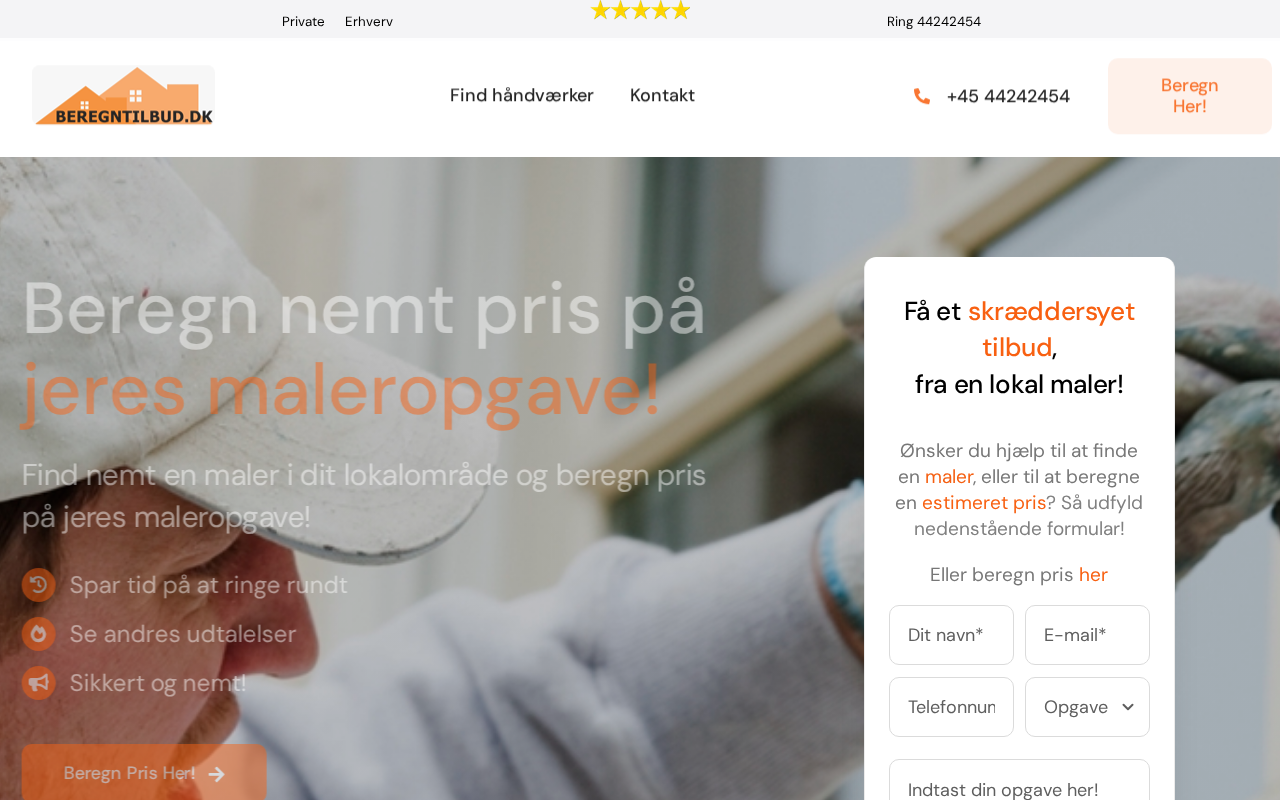
Task: Open the Opgave dropdown
Action: 1087,707
